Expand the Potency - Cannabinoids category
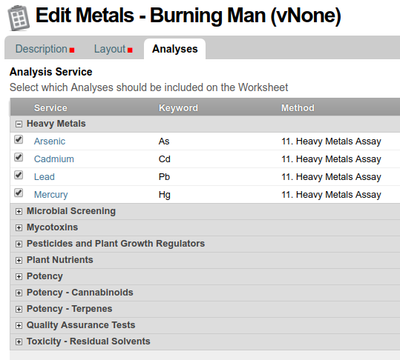This screenshot has width=400, height=360. tap(19, 293)
